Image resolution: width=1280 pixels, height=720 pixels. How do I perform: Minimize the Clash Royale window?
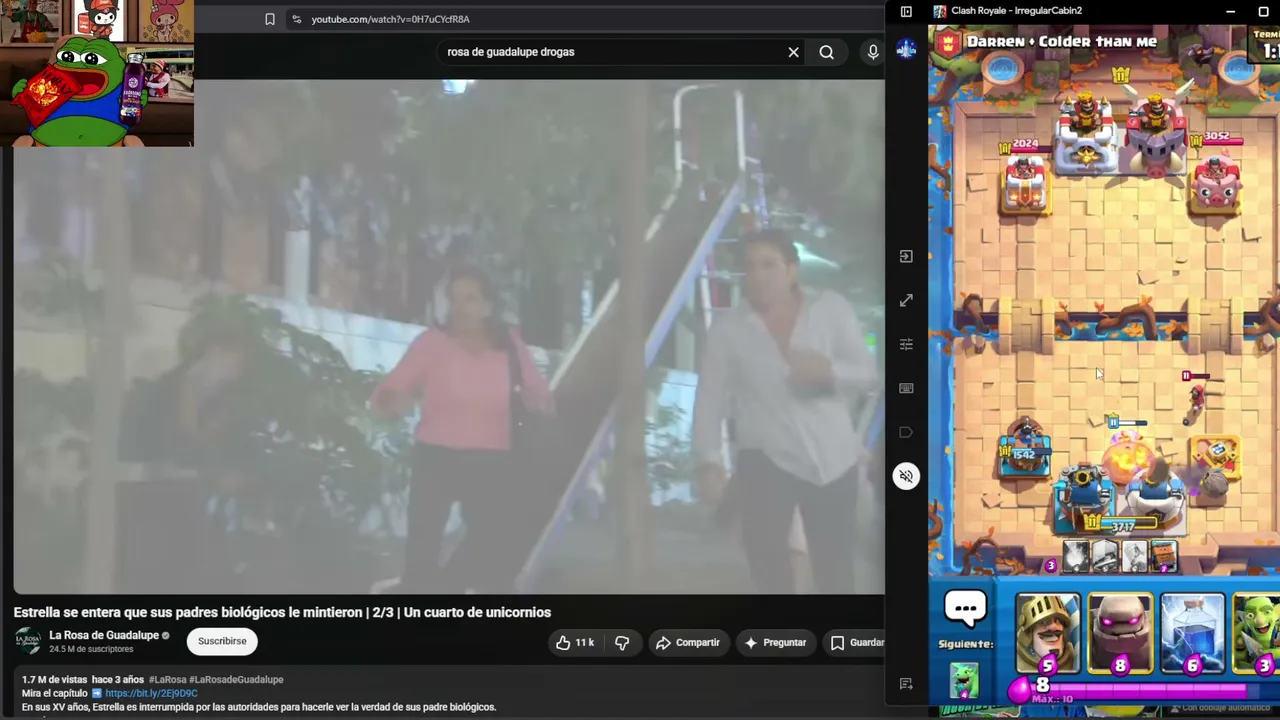click(1232, 11)
